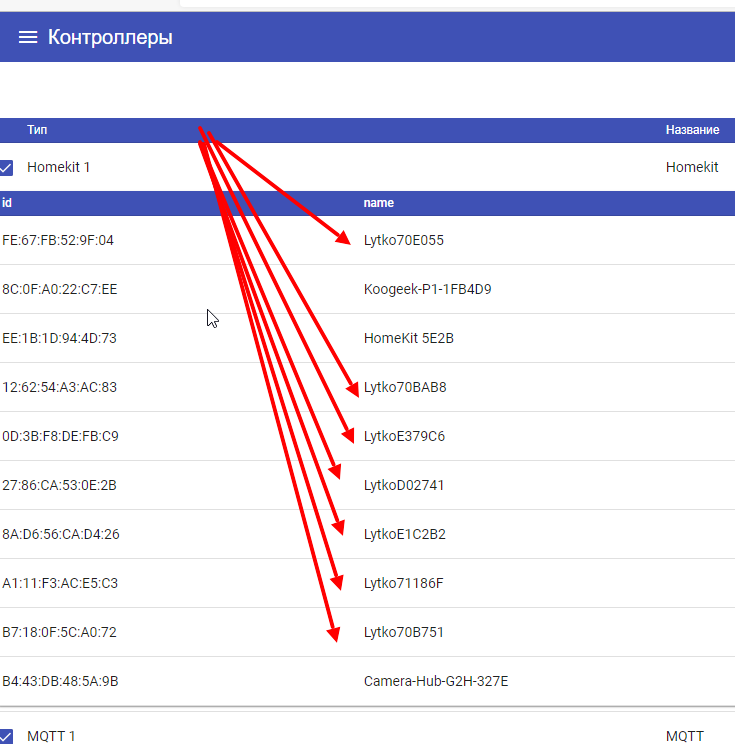This screenshot has width=735, height=744.
Task: Click Homekit in the Название column
Action: [x=692, y=167]
